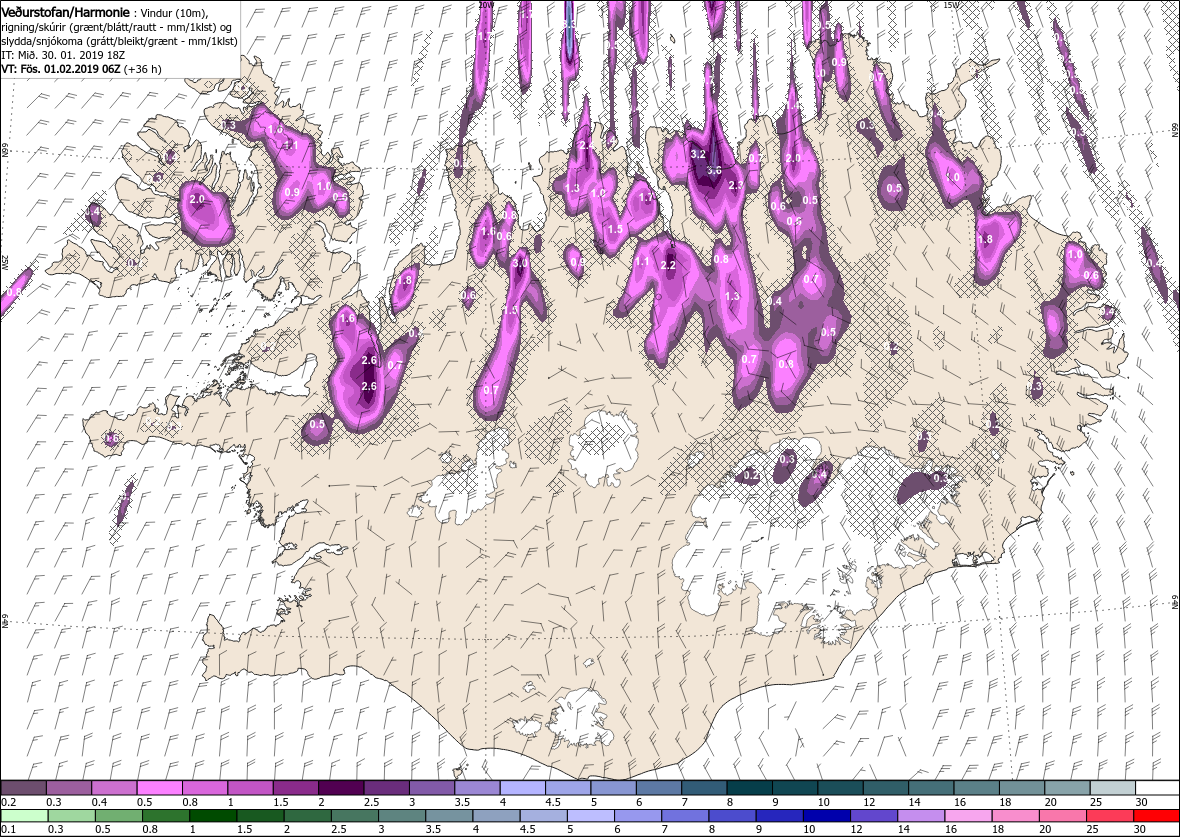Click the 1.4 snowfall value on the map
This screenshot has width=1180, height=837.
(x=793, y=105)
